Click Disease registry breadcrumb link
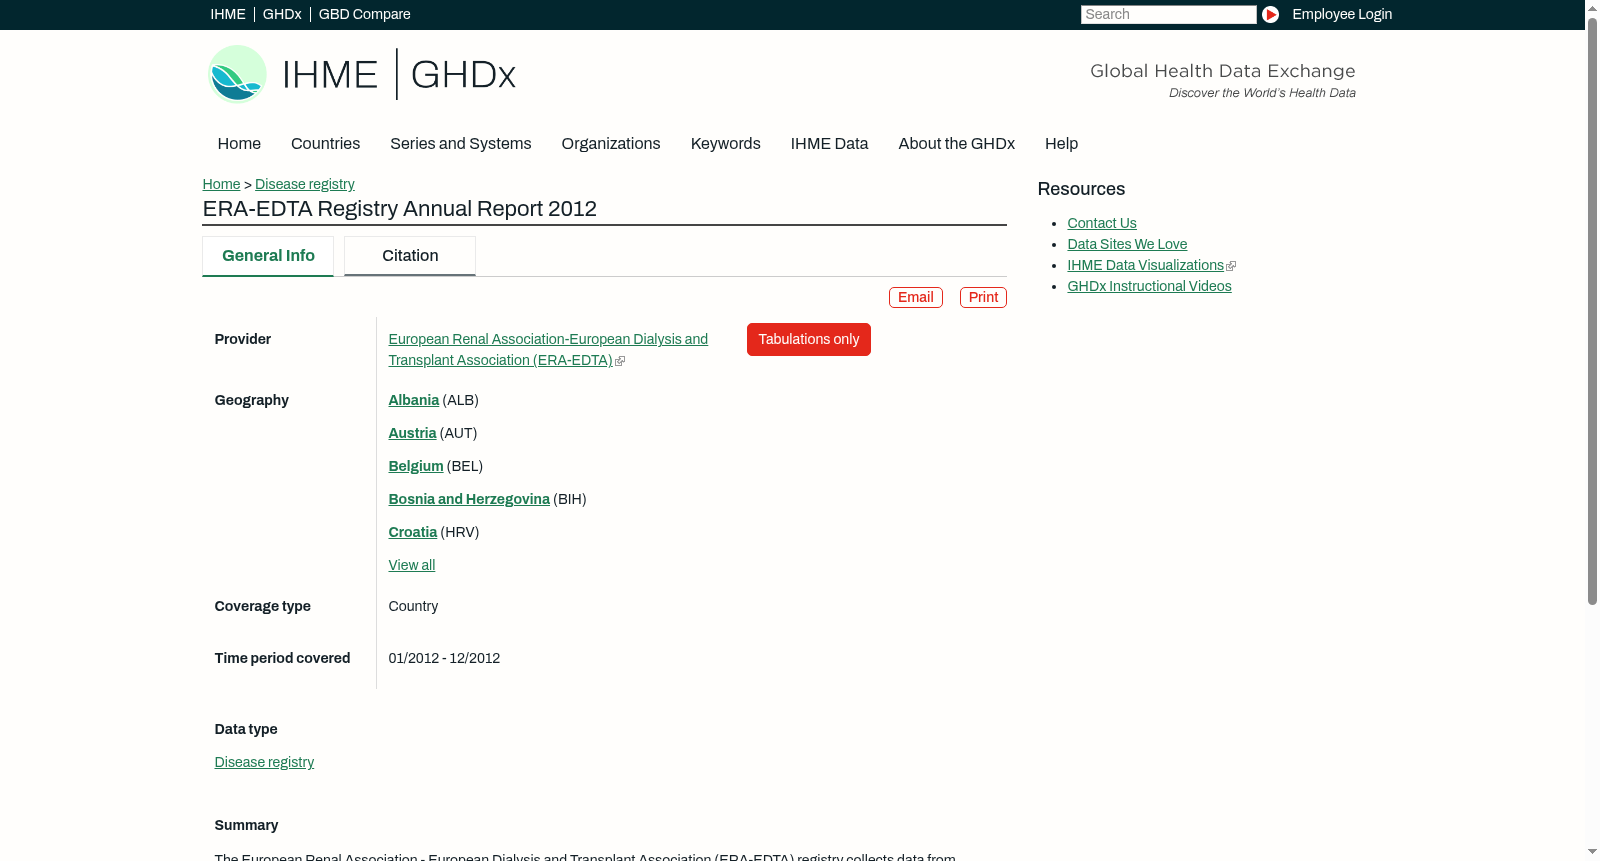The image size is (1600, 861). click(x=305, y=184)
